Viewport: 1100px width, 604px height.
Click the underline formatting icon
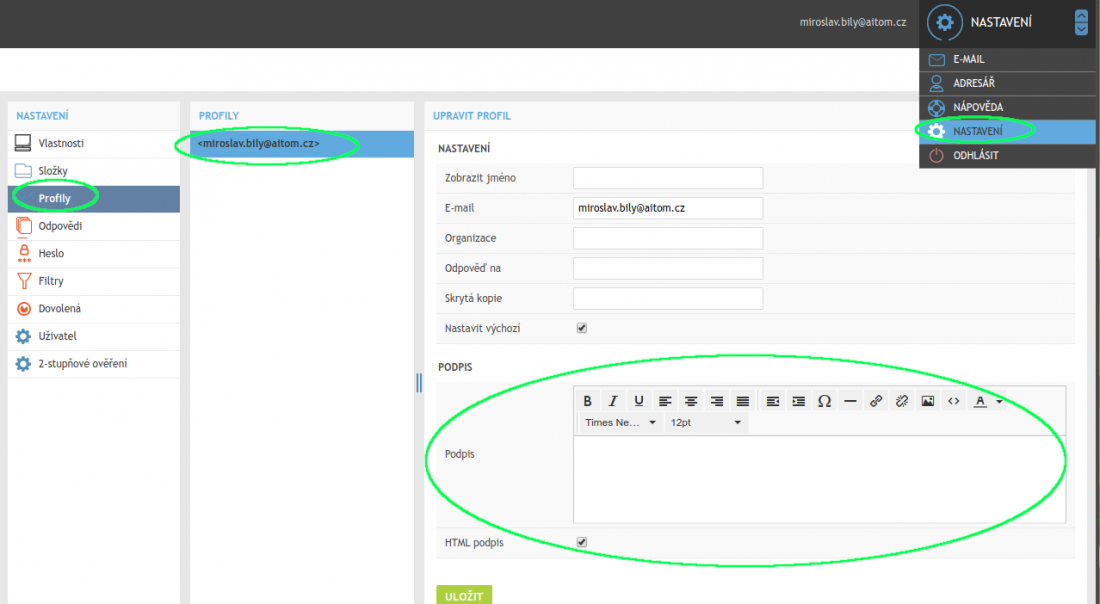click(639, 401)
